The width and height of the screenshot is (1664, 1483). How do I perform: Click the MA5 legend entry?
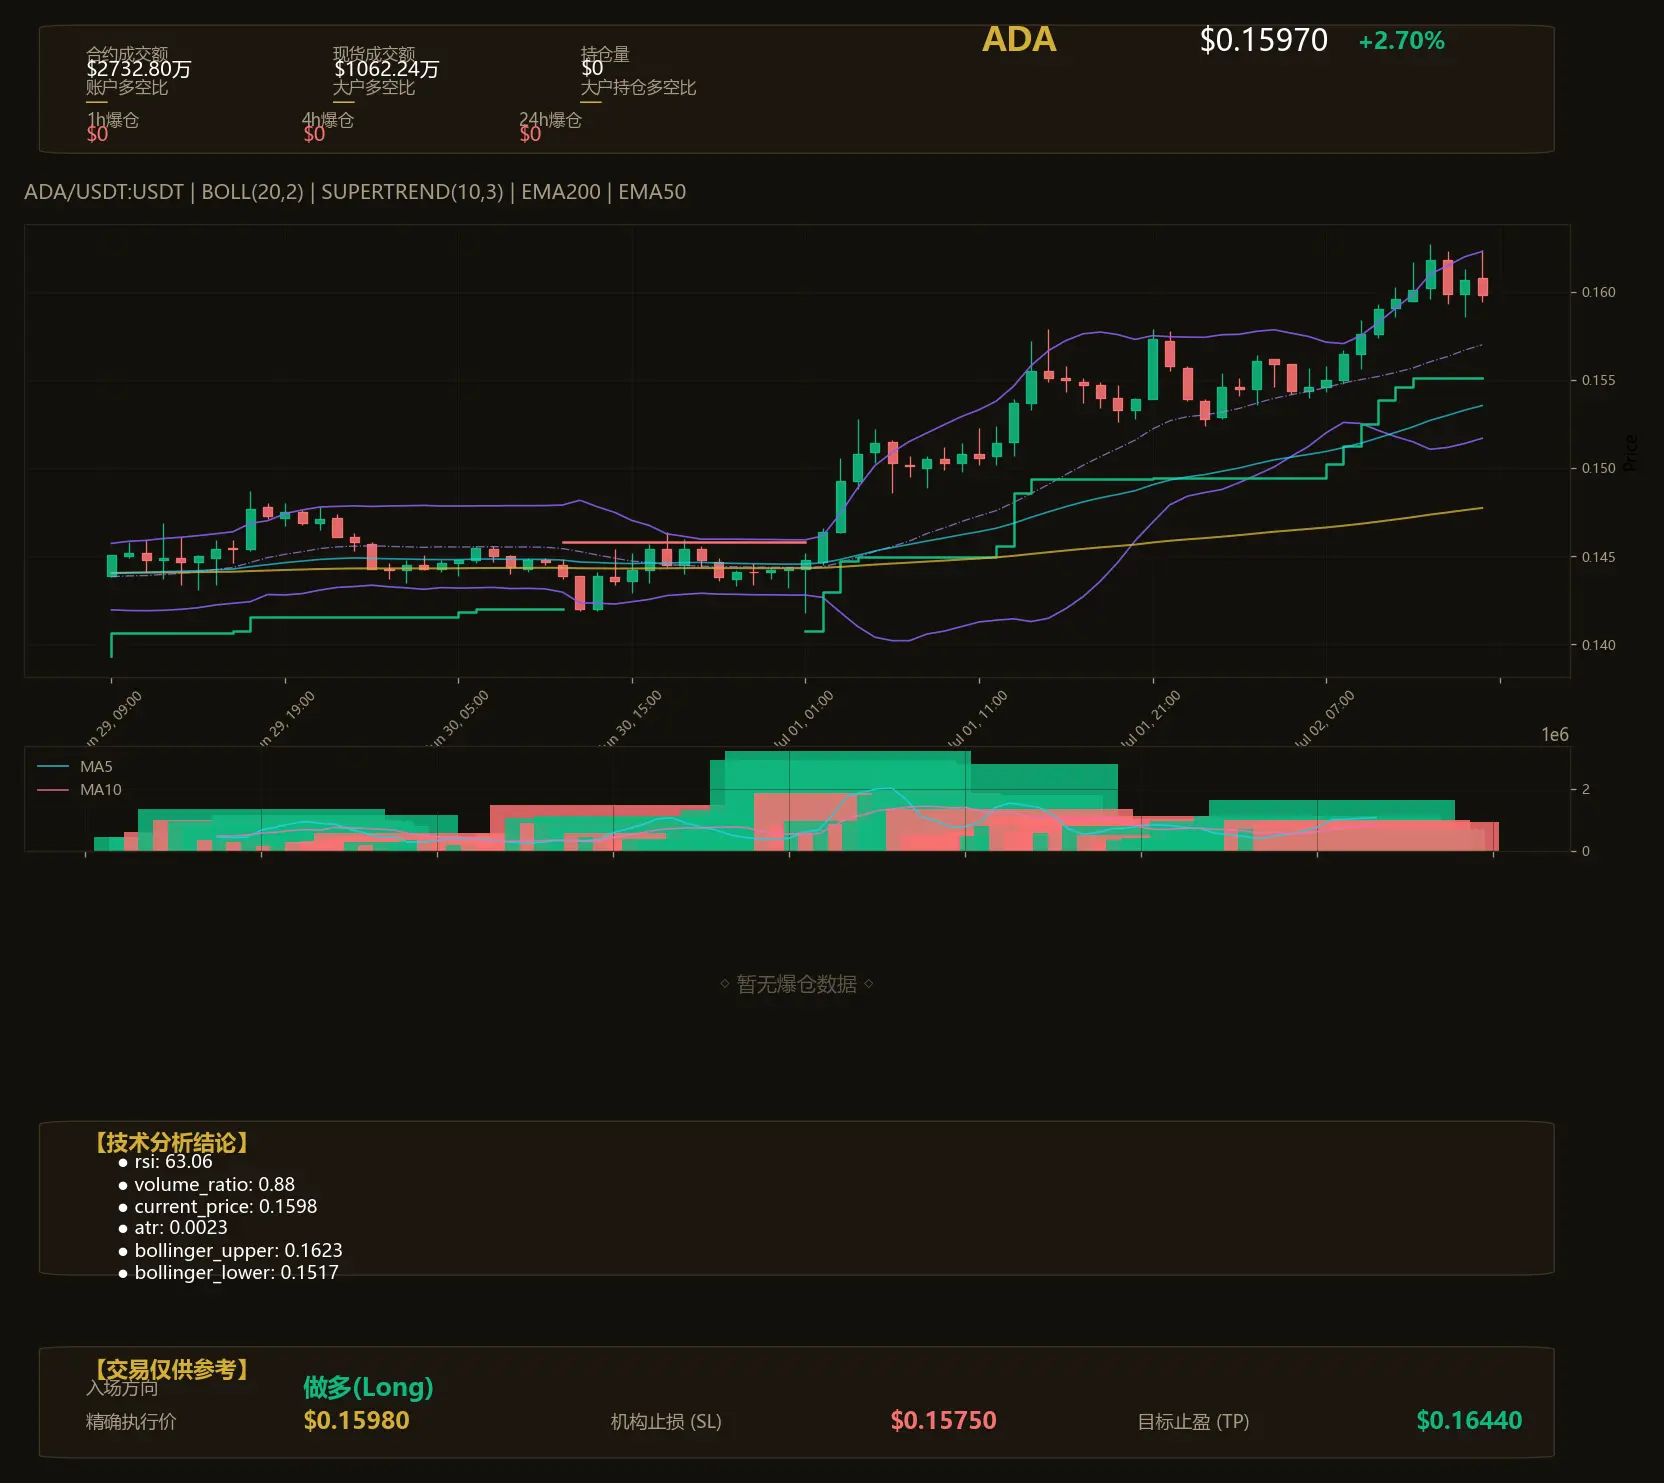pyautogui.click(x=75, y=767)
